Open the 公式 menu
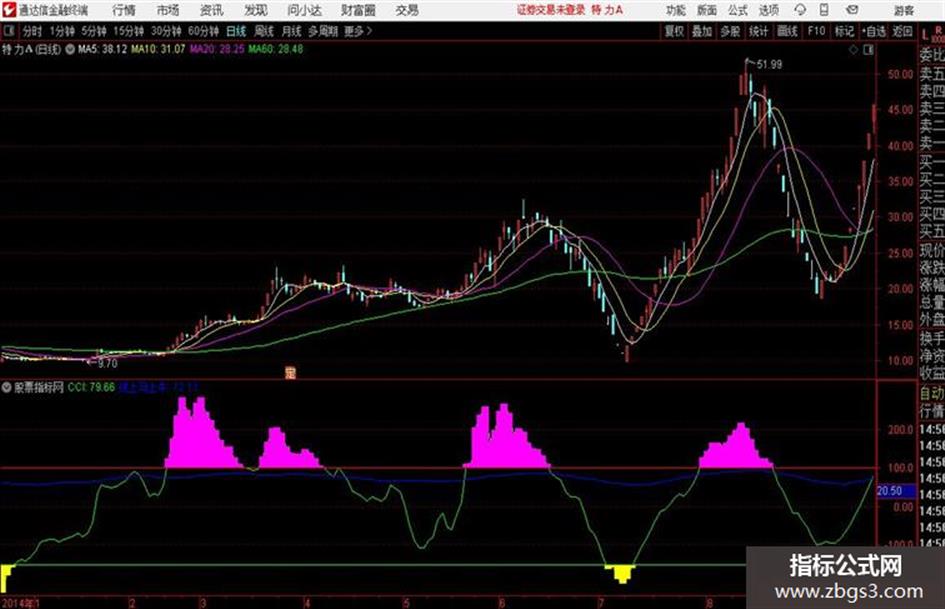Screen dimensions: 945x609 tap(738, 10)
